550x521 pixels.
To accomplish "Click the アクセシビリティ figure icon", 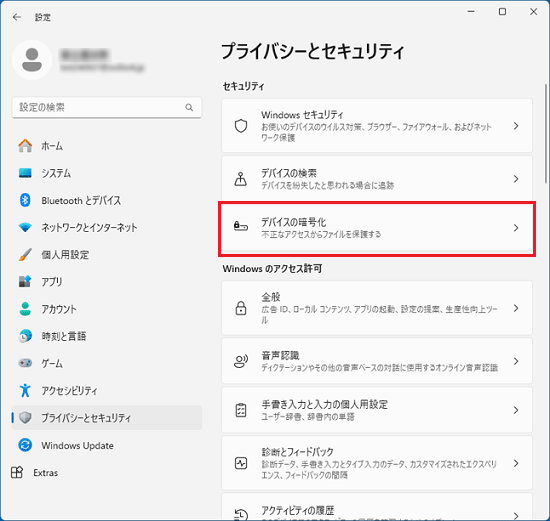I will (25, 390).
